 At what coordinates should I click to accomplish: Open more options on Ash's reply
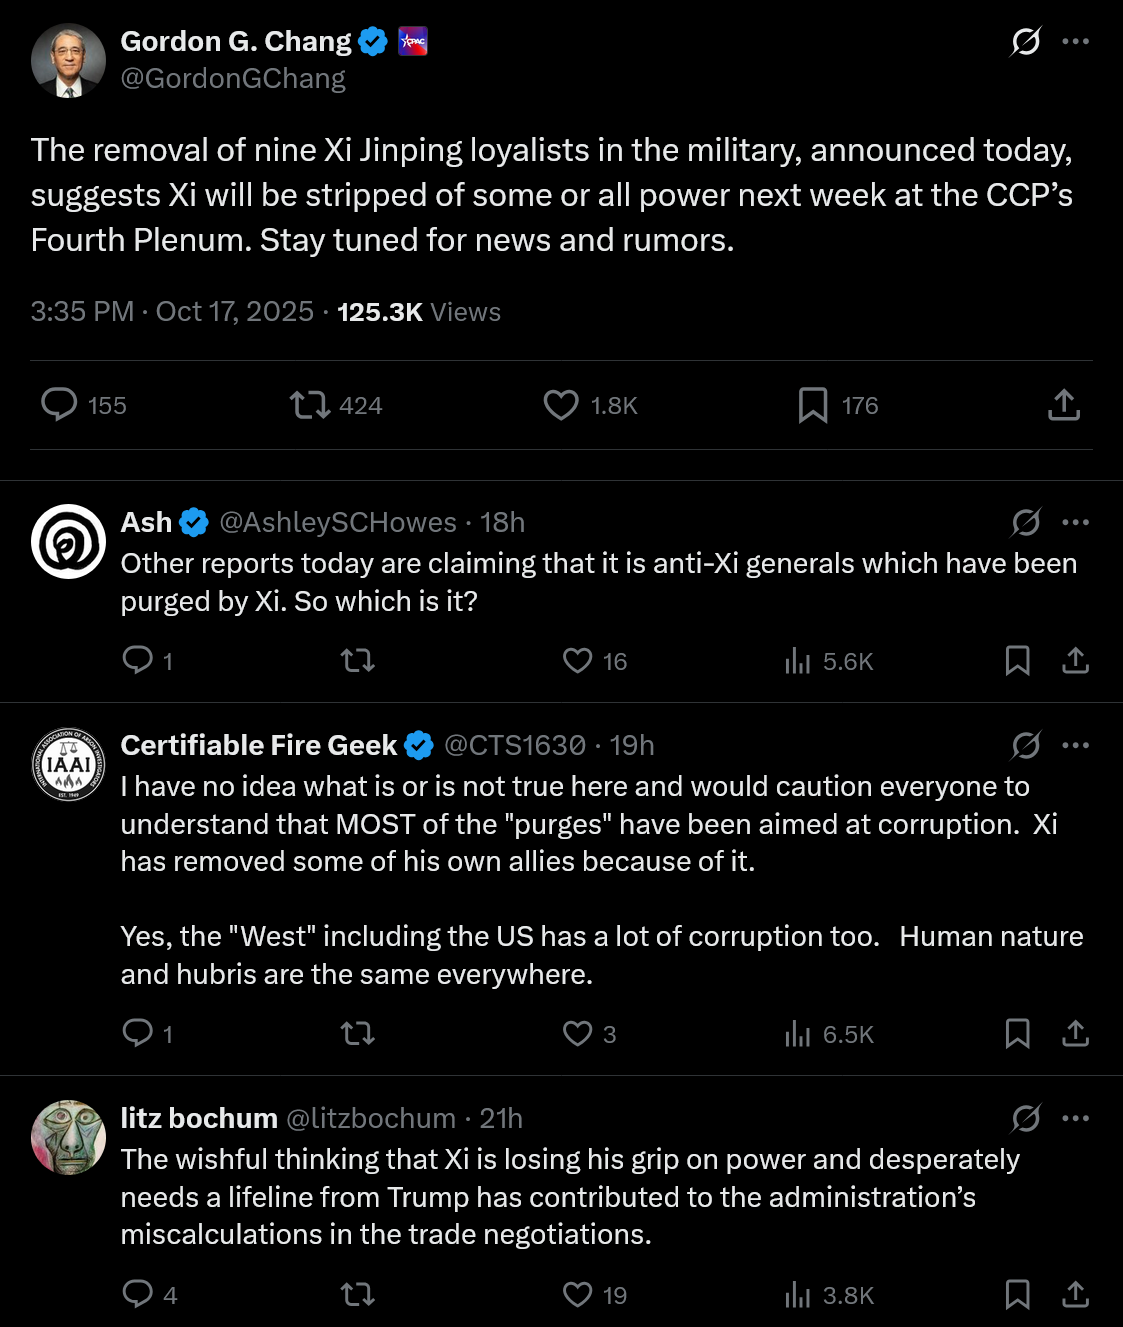(x=1076, y=522)
